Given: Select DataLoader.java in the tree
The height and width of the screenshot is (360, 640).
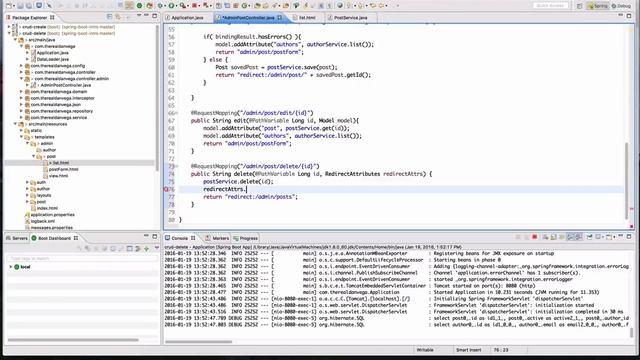Looking at the screenshot, I should pyautogui.click(x=52, y=59).
